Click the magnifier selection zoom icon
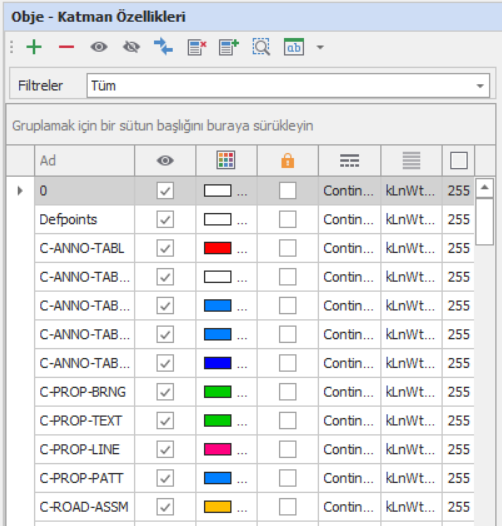The width and height of the screenshot is (502, 526). pos(261,47)
